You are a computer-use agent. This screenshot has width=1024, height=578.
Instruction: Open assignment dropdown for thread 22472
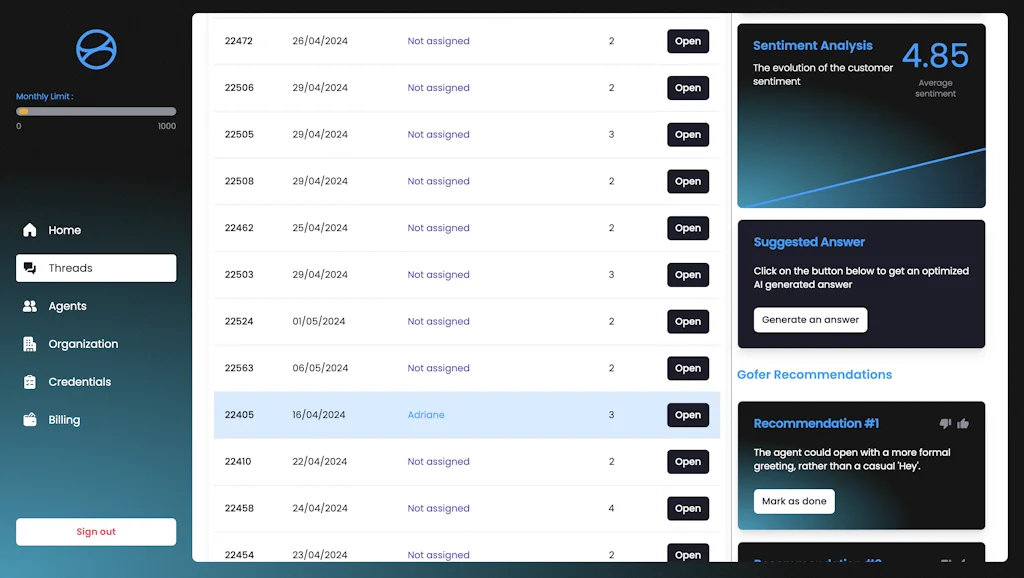click(438, 41)
